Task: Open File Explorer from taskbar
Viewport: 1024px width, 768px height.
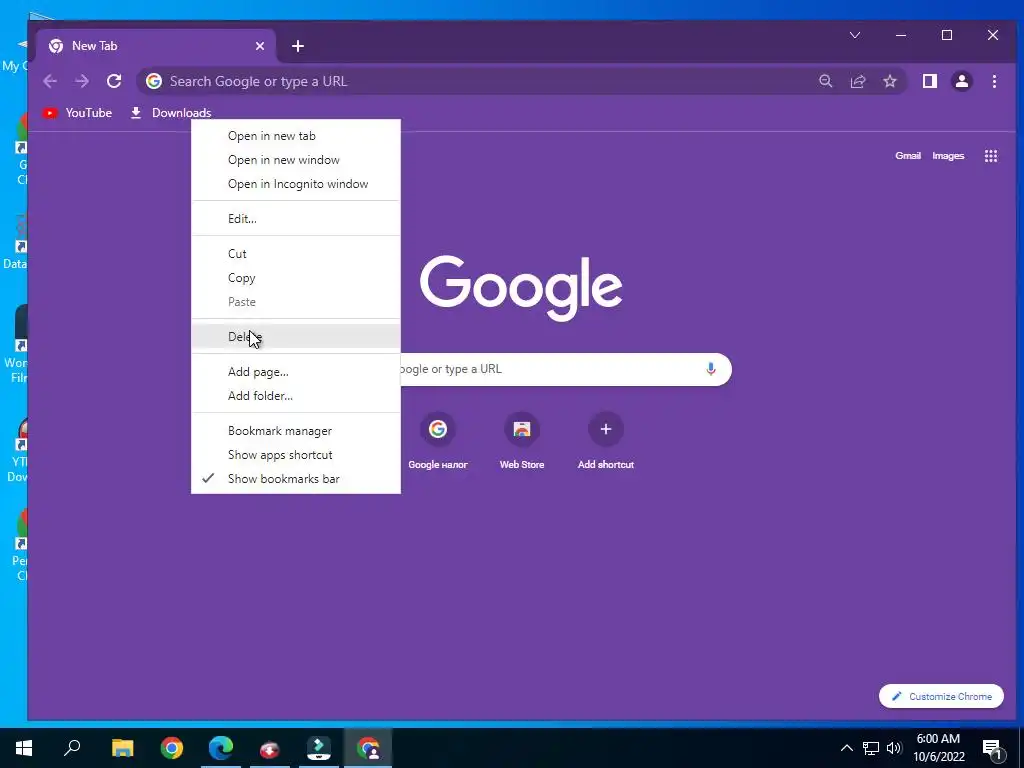Action: point(122,748)
